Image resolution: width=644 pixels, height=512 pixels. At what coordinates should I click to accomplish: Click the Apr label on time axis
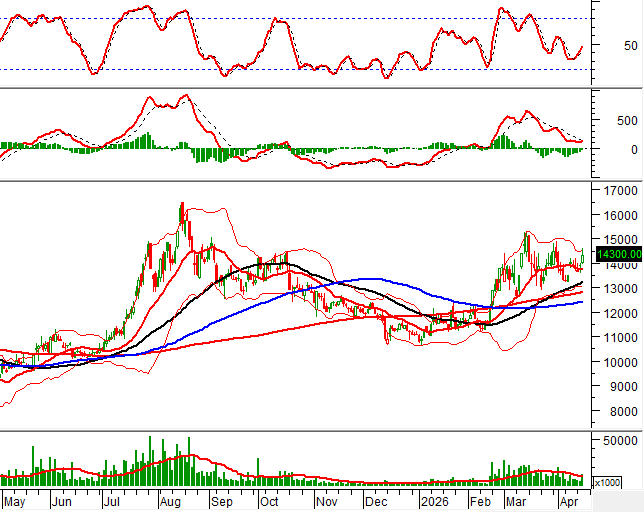[570, 501]
